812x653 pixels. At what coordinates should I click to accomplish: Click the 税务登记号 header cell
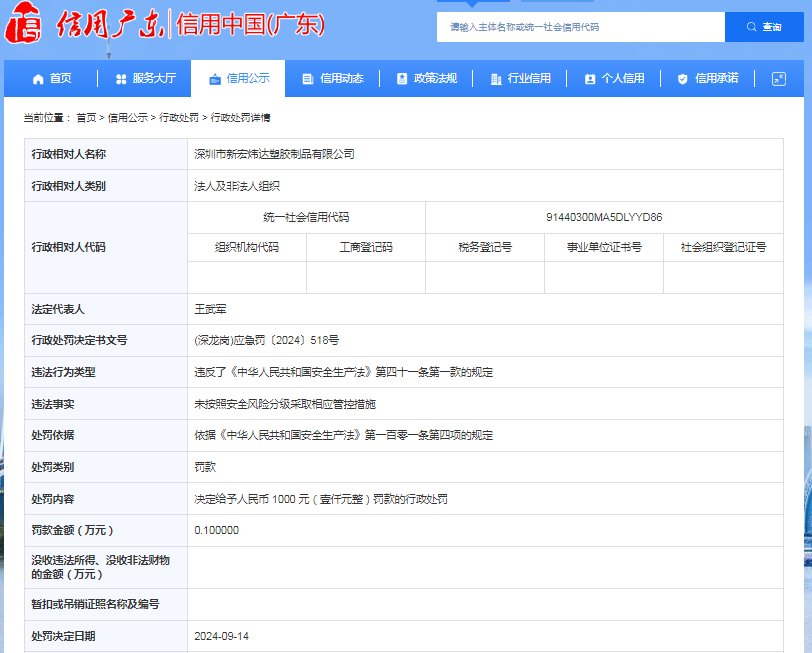point(485,247)
